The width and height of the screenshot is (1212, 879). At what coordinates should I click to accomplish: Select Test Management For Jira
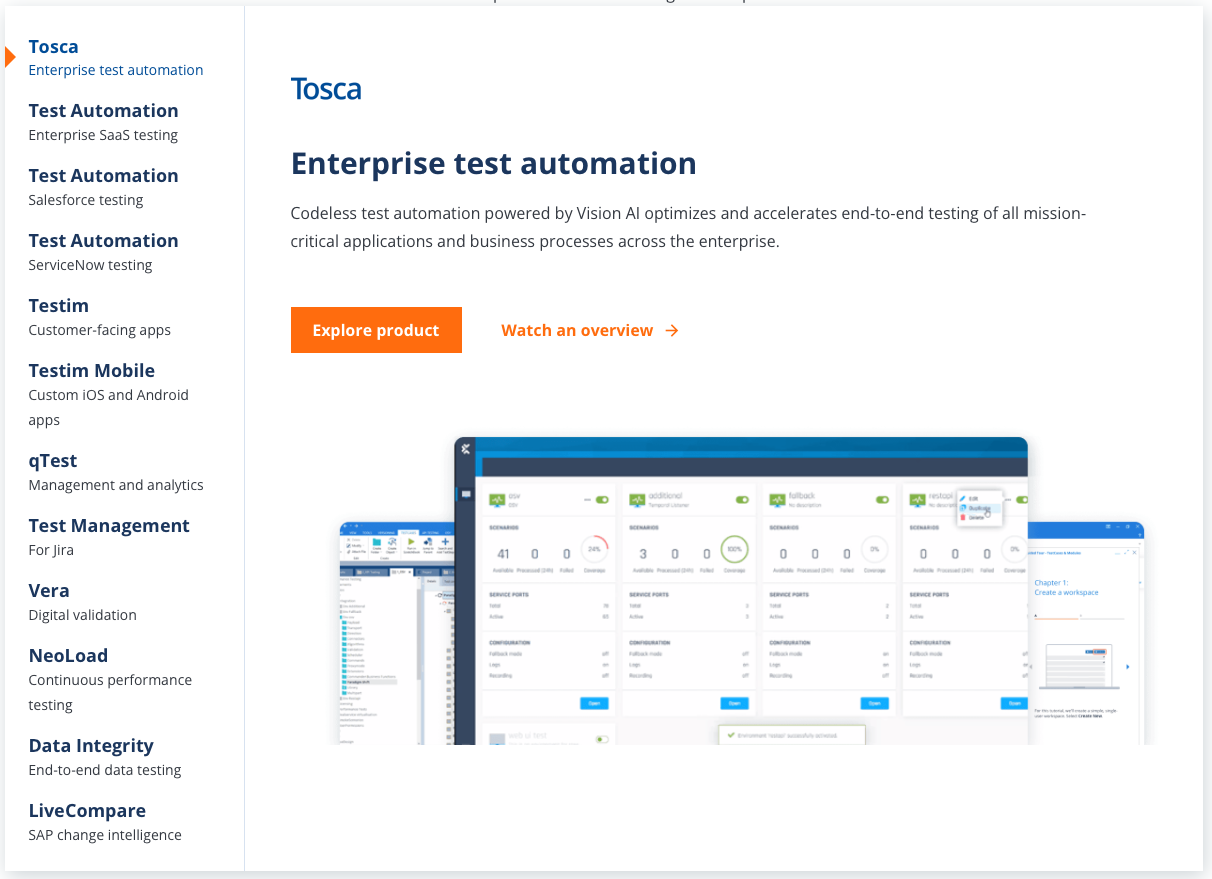click(109, 537)
